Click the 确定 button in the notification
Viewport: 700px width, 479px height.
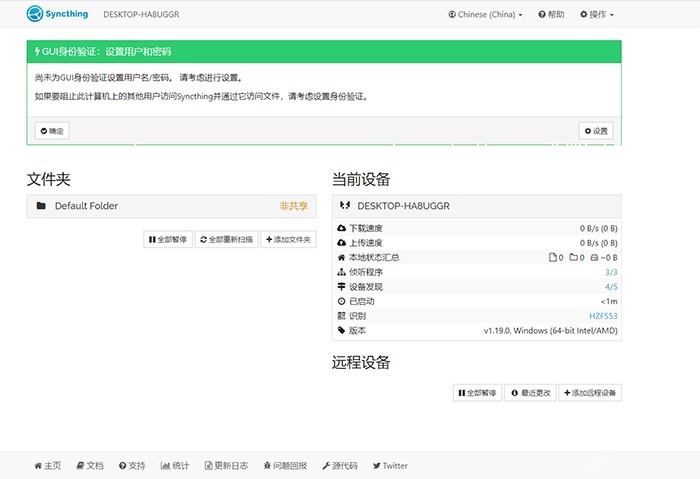point(52,131)
